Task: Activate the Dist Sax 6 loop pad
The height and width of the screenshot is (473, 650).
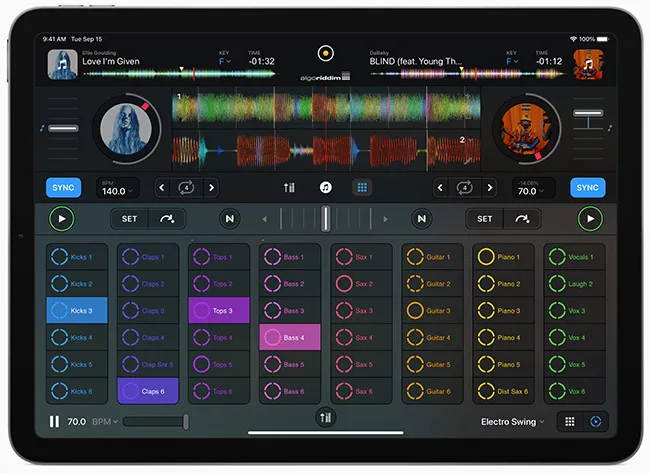Action: (x=503, y=391)
